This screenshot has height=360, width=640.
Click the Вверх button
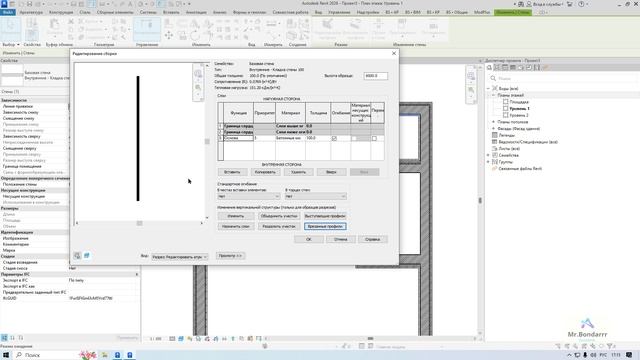tap(331, 172)
